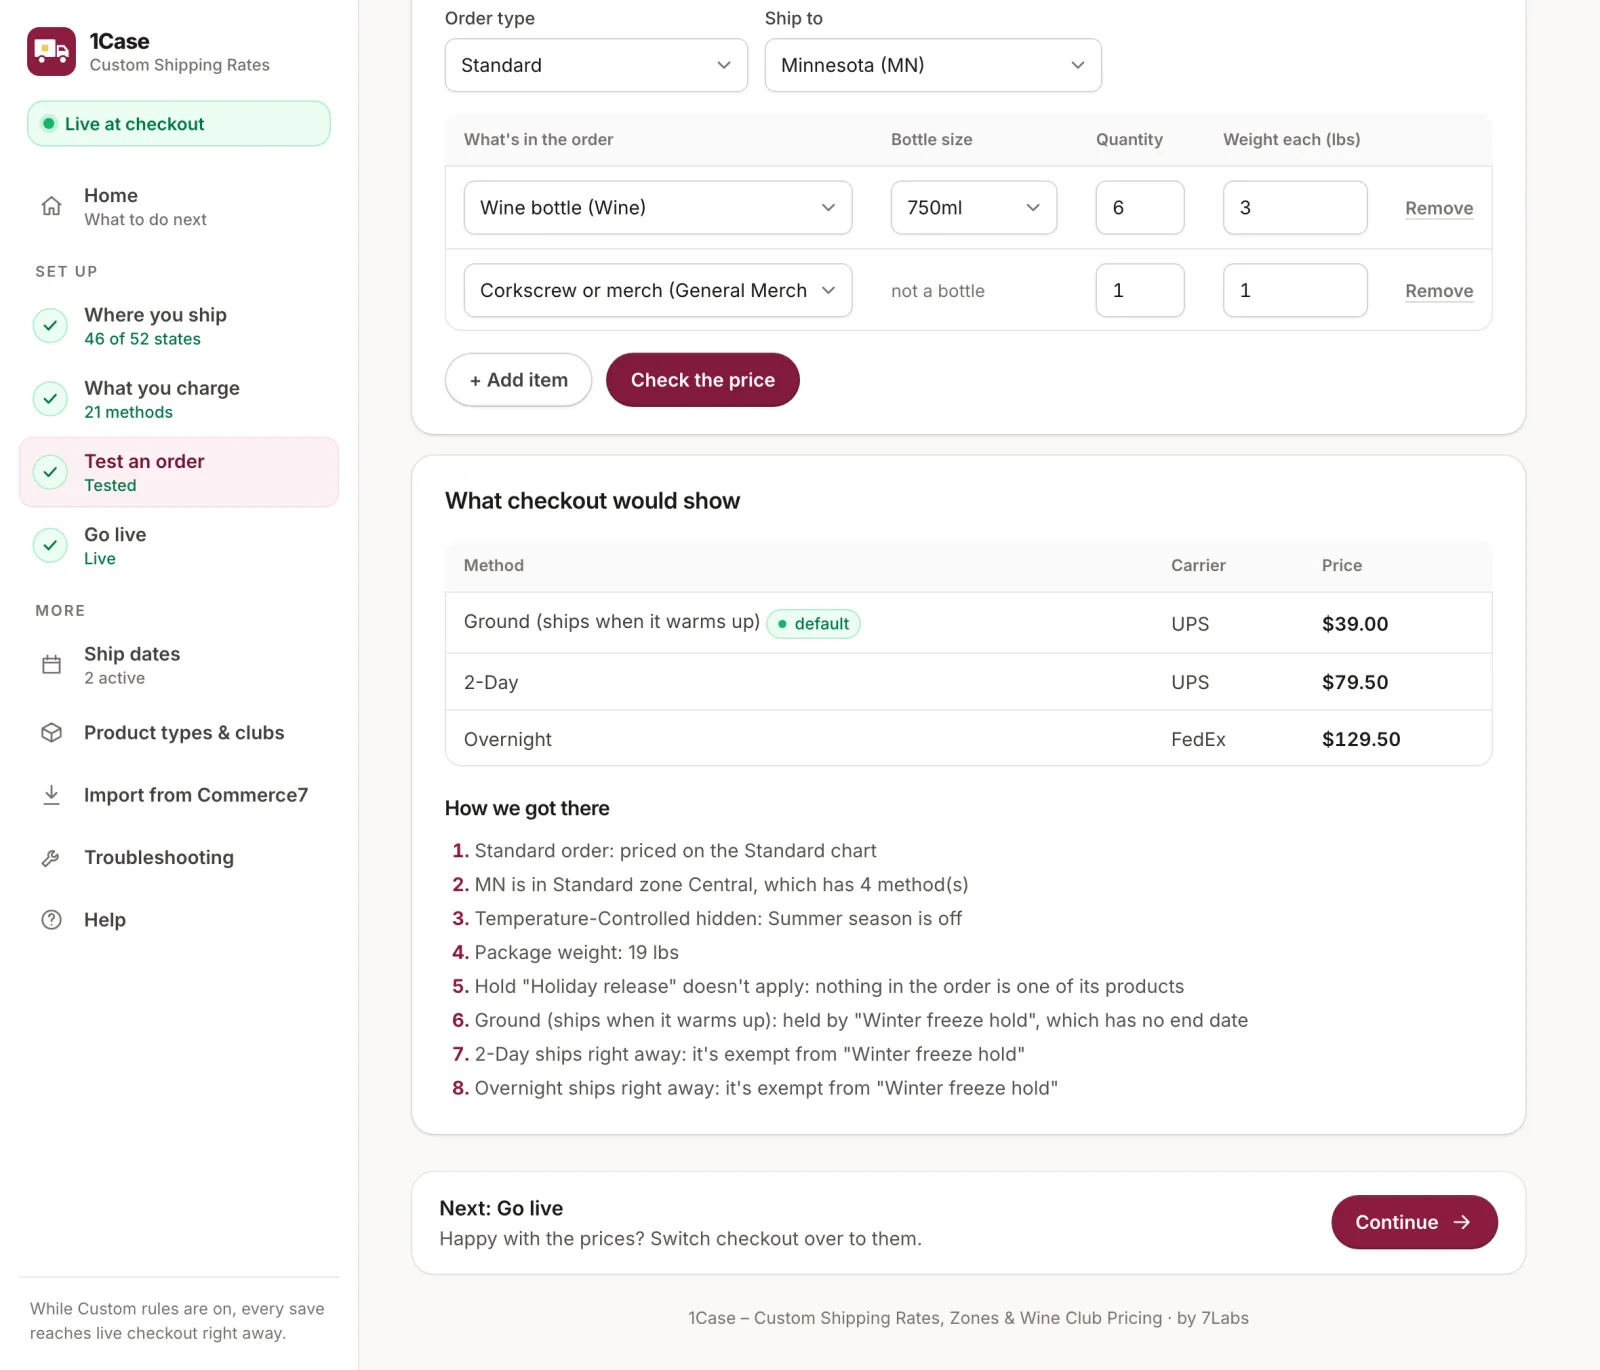Click the Go live checkmark circle
Screen dimensions: 1600x1370
click(x=50, y=546)
